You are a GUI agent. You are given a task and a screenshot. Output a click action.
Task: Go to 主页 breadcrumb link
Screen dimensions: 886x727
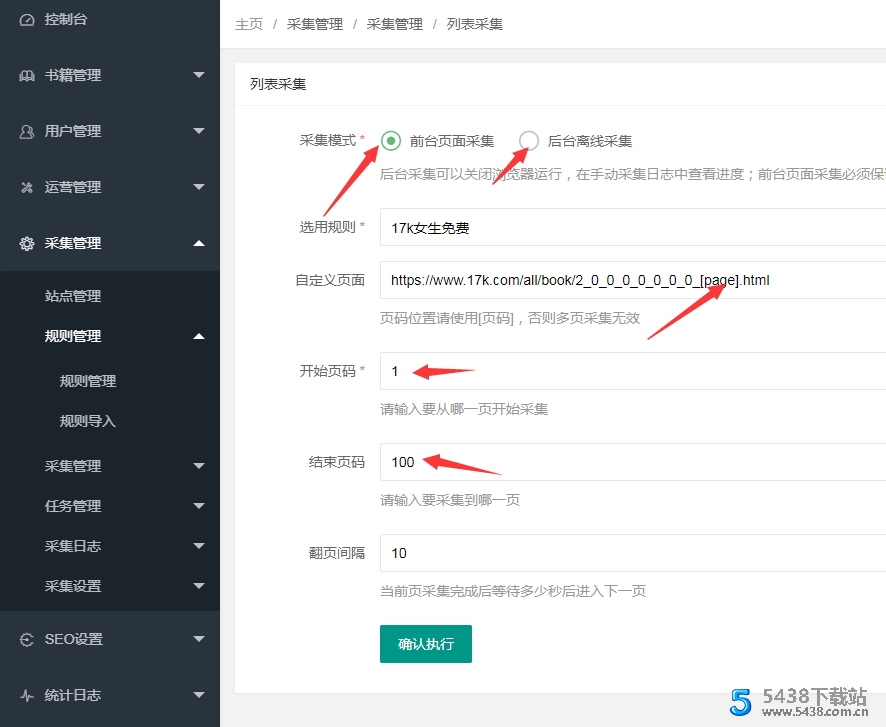coord(249,24)
